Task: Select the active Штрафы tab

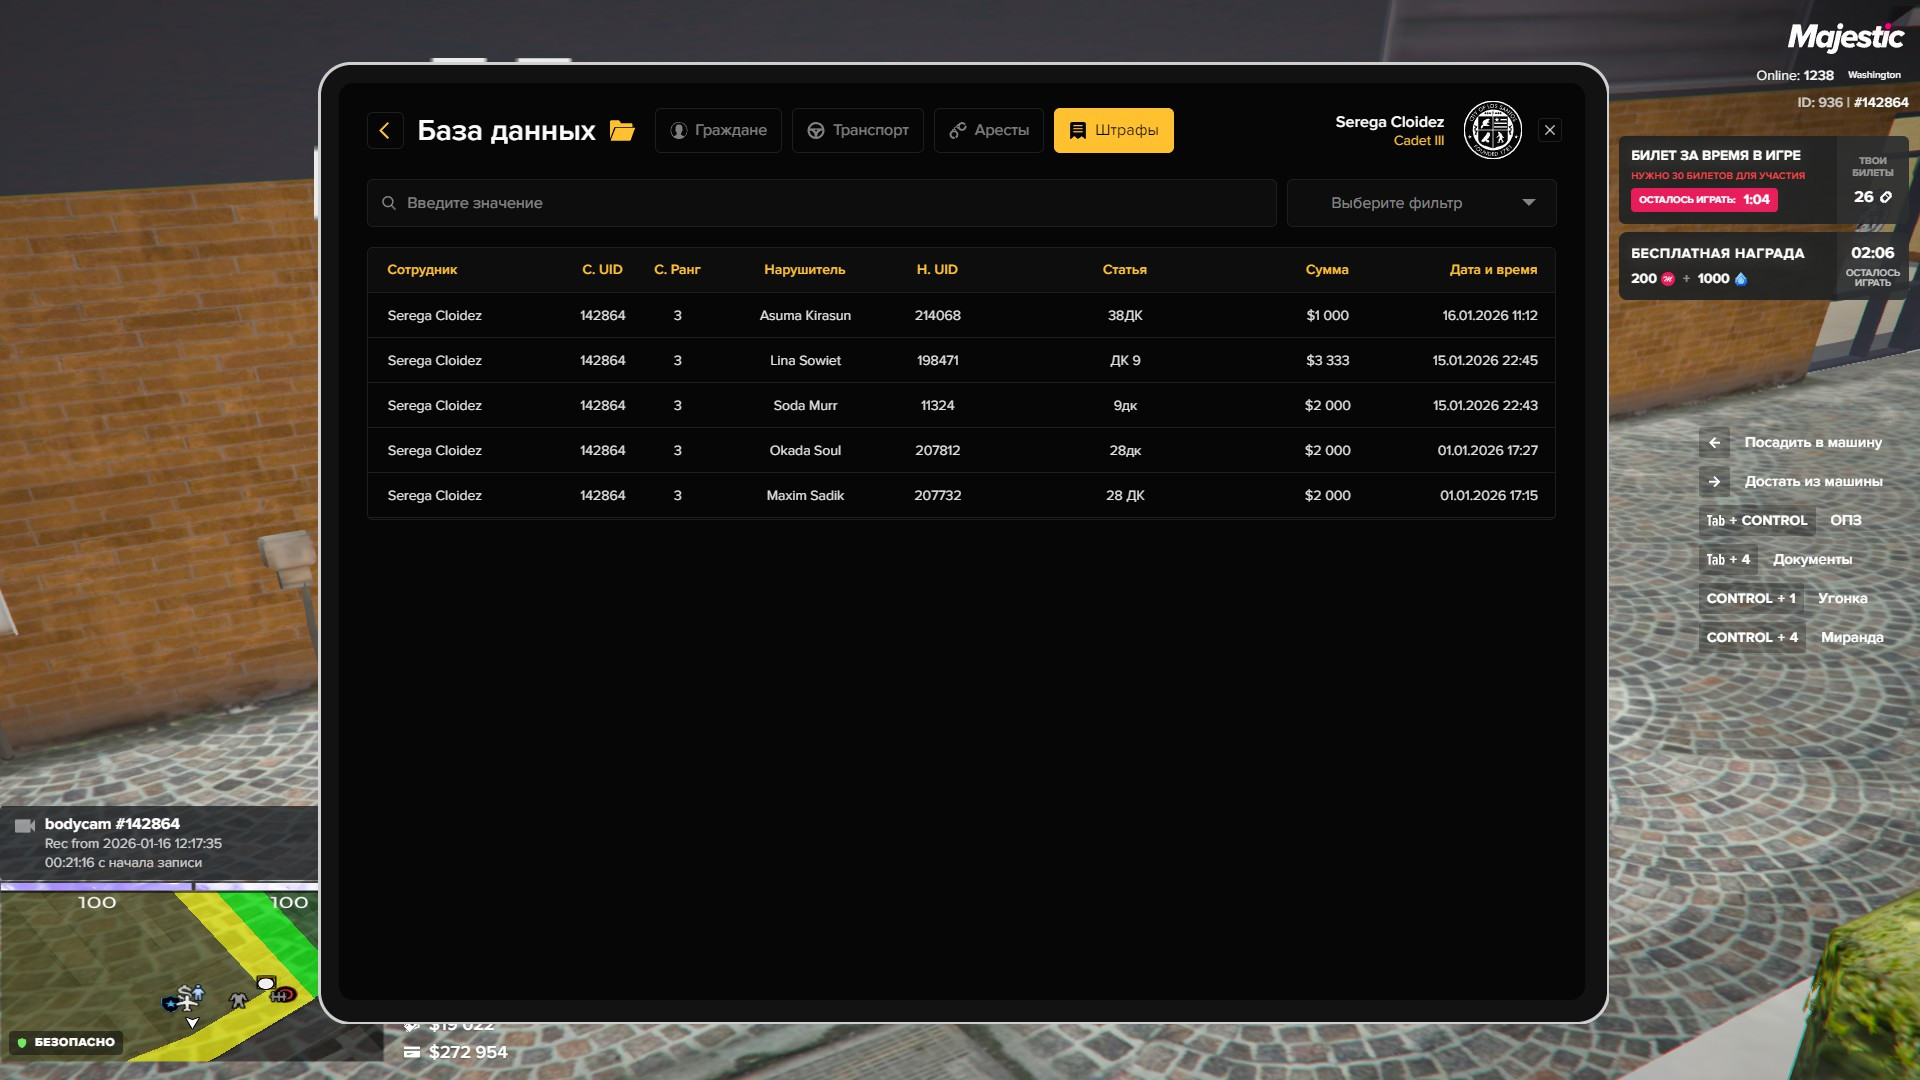Action: click(1113, 130)
